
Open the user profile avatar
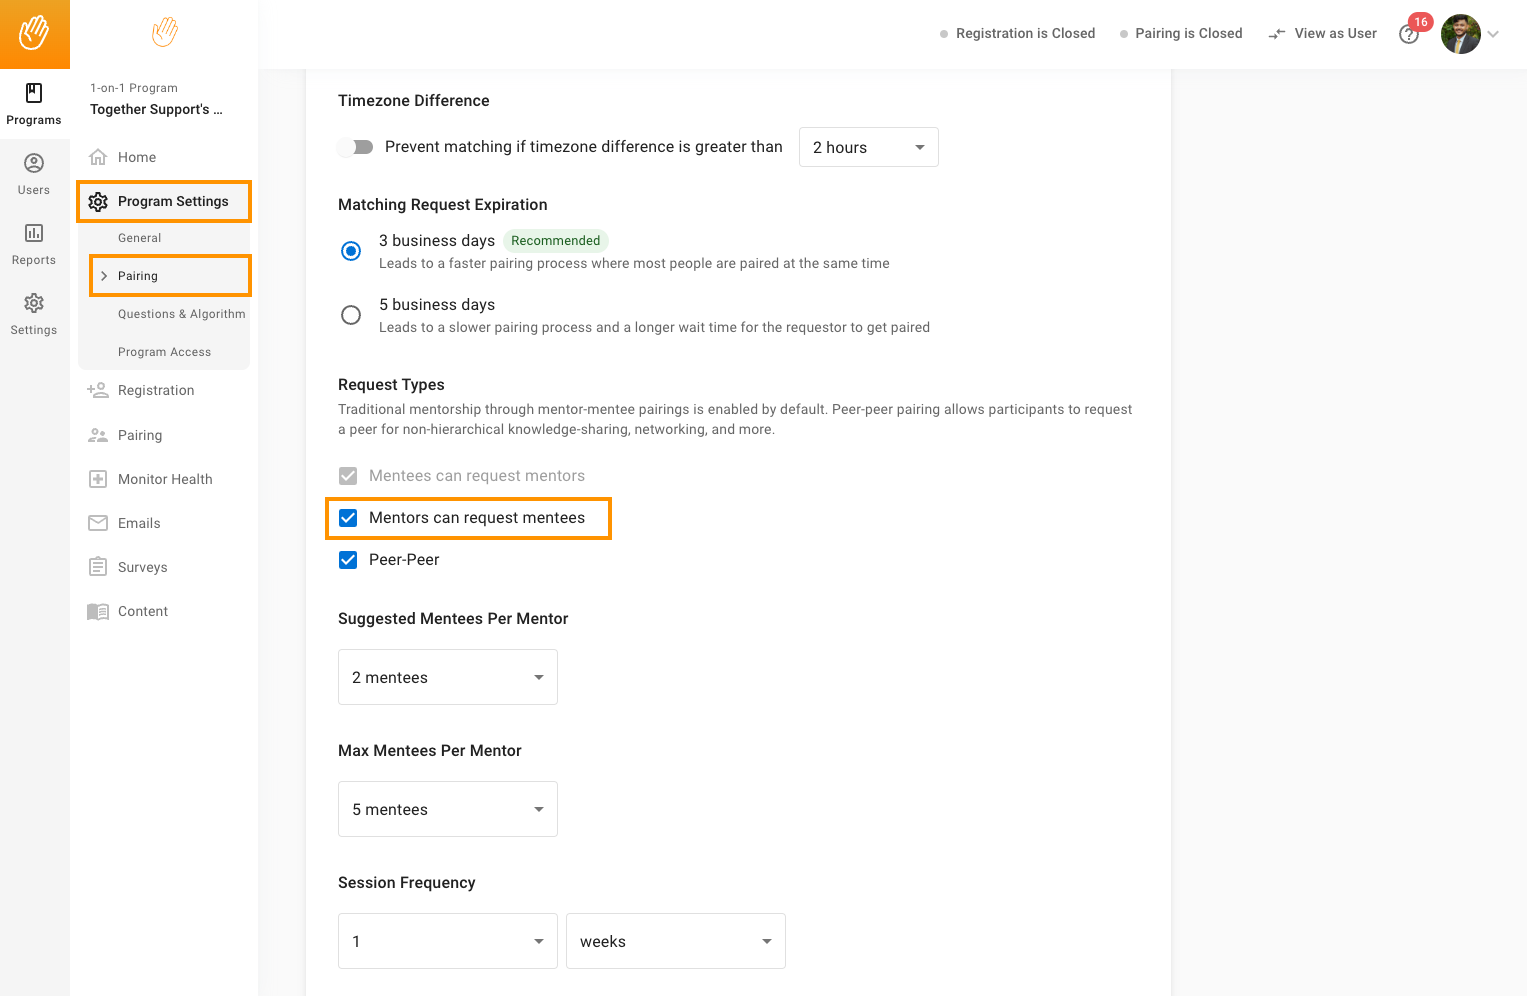click(x=1461, y=34)
